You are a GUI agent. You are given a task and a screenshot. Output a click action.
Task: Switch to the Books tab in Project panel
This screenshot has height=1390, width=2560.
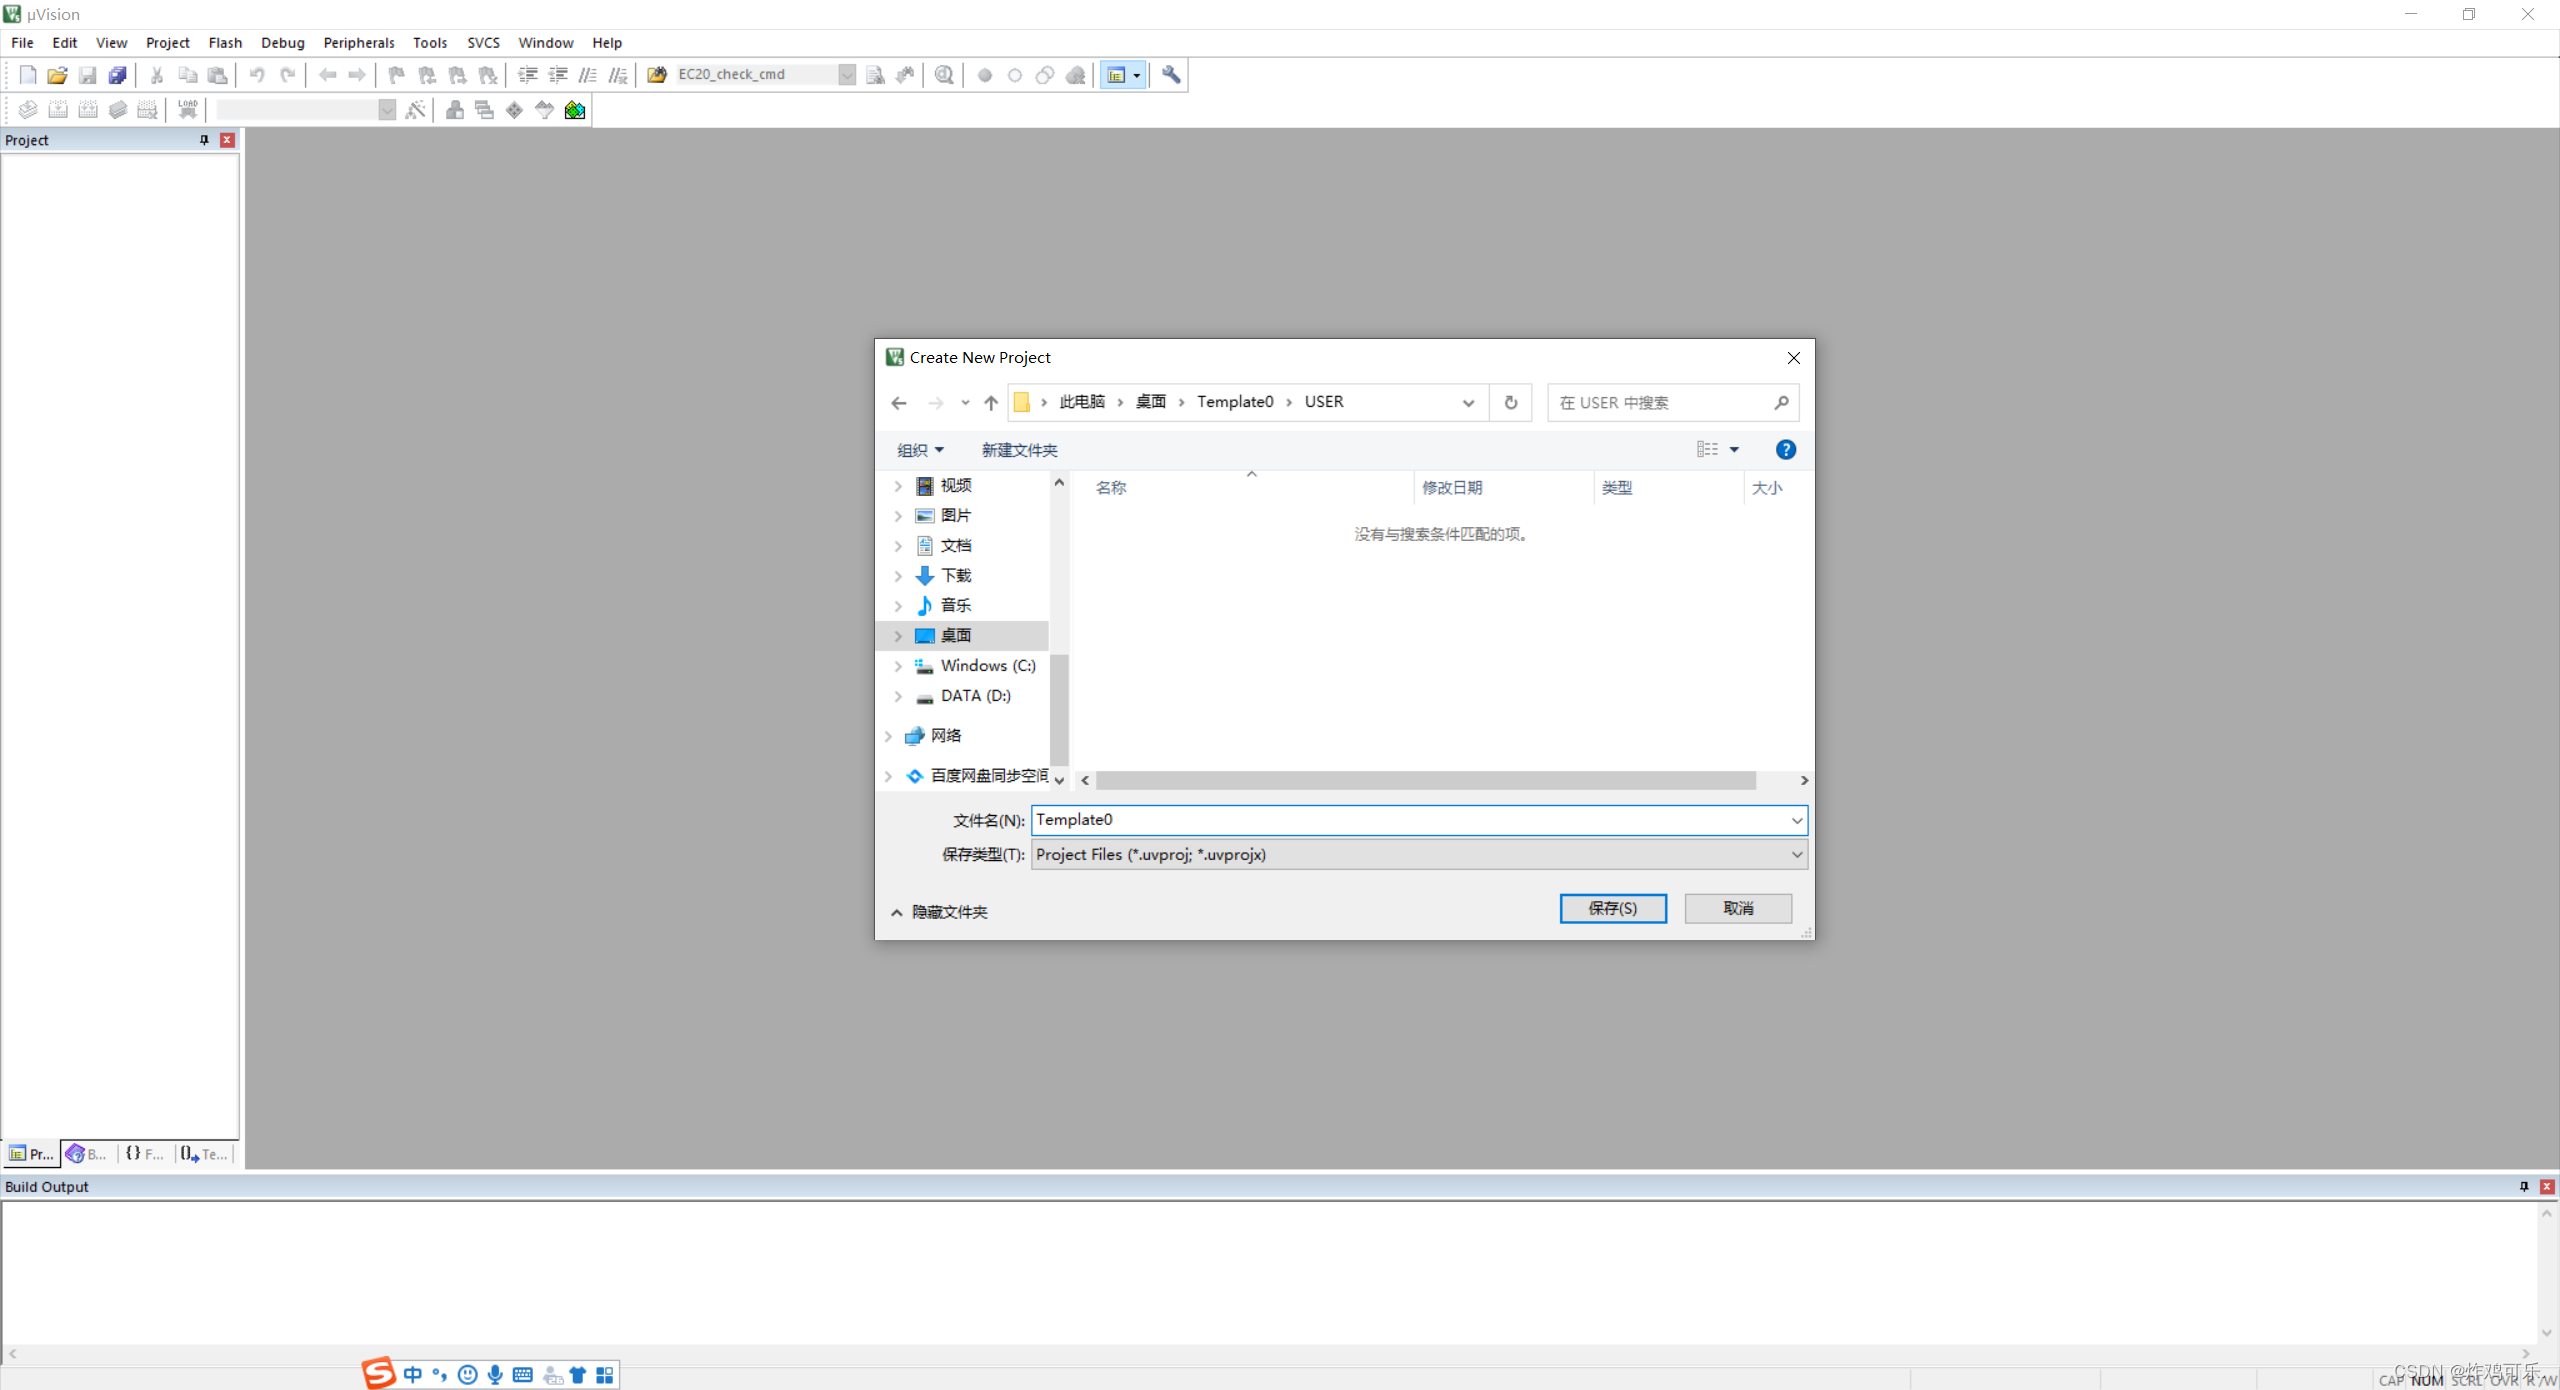coord(87,1154)
